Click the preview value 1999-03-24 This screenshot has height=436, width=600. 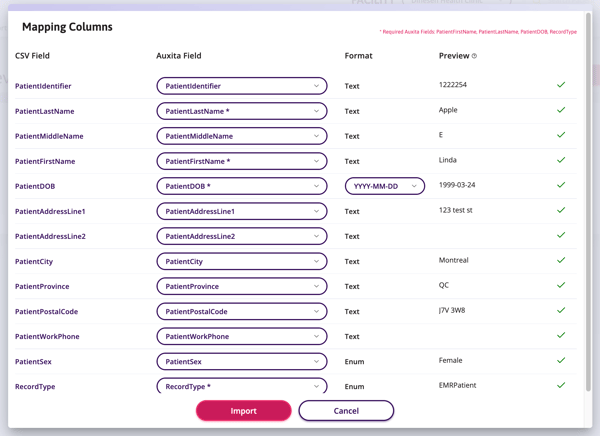(457, 185)
